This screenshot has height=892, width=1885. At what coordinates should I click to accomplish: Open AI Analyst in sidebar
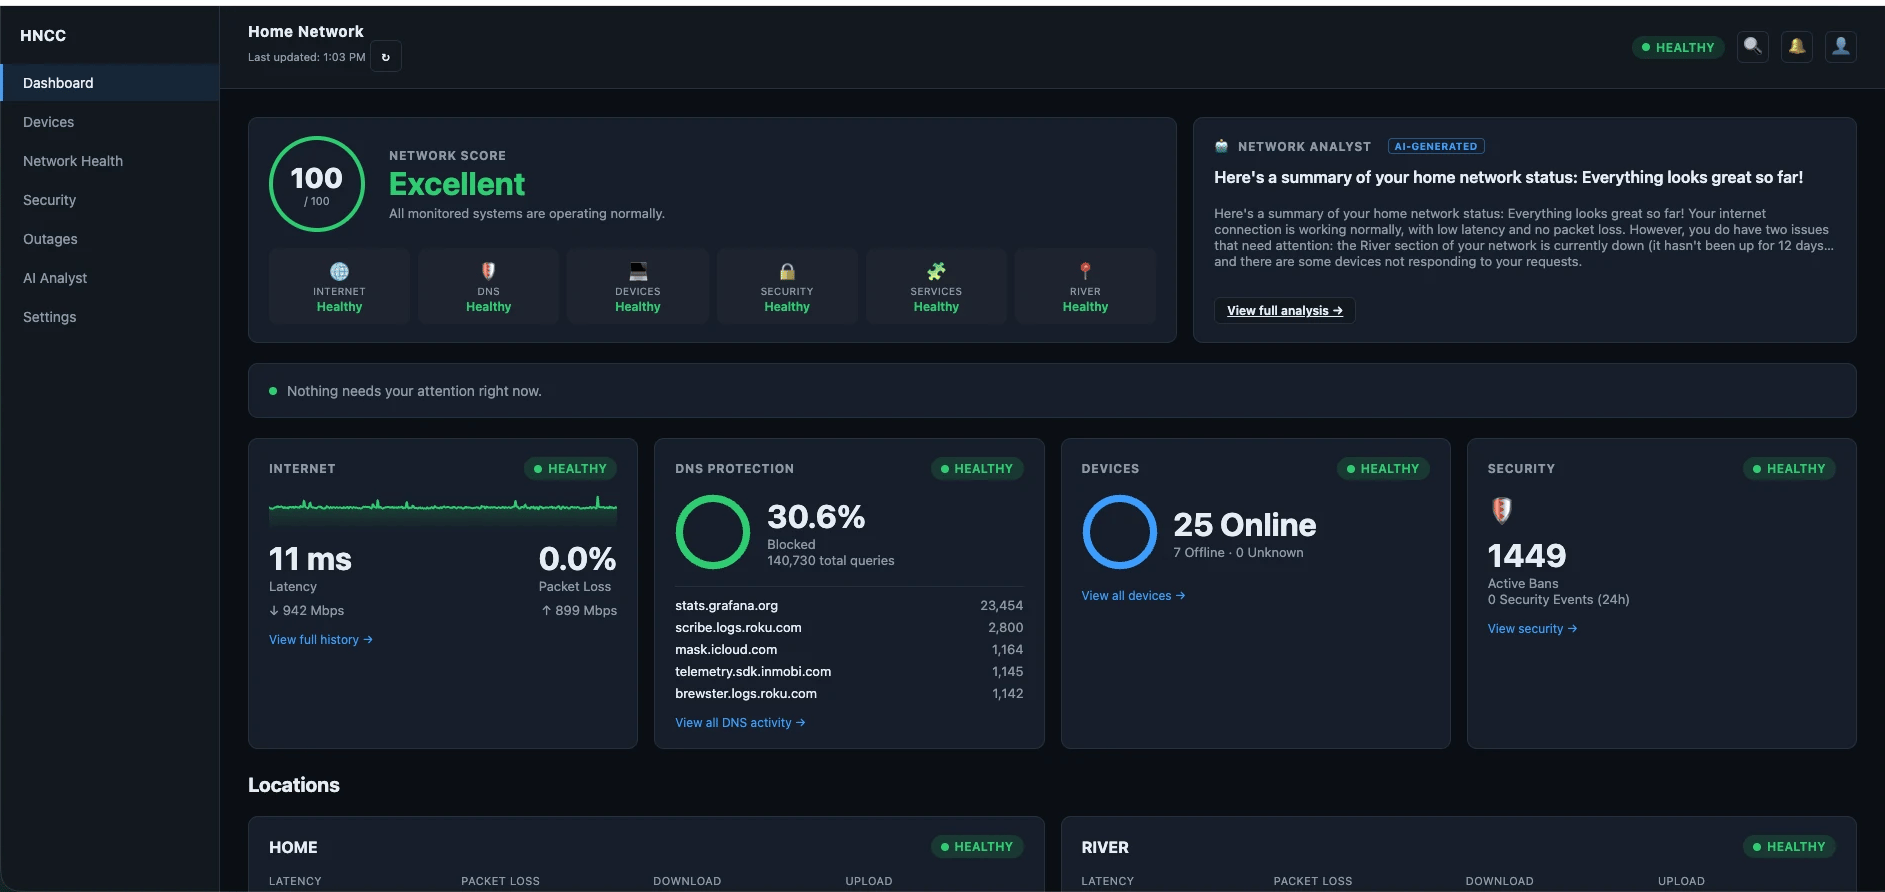110,278
